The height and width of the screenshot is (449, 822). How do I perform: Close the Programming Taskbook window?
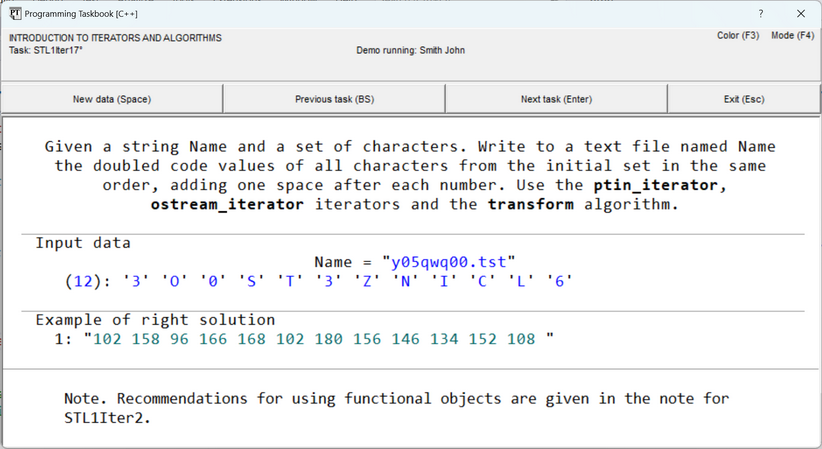click(x=800, y=14)
